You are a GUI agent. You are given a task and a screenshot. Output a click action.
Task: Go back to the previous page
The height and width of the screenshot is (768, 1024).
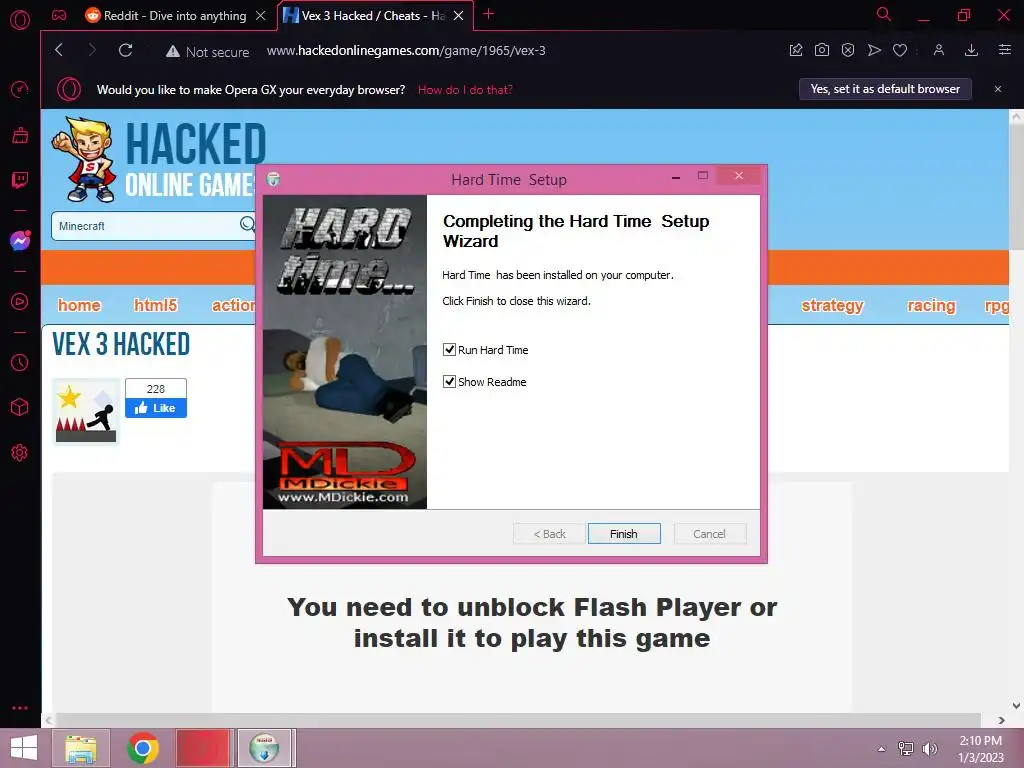pyautogui.click(x=59, y=50)
